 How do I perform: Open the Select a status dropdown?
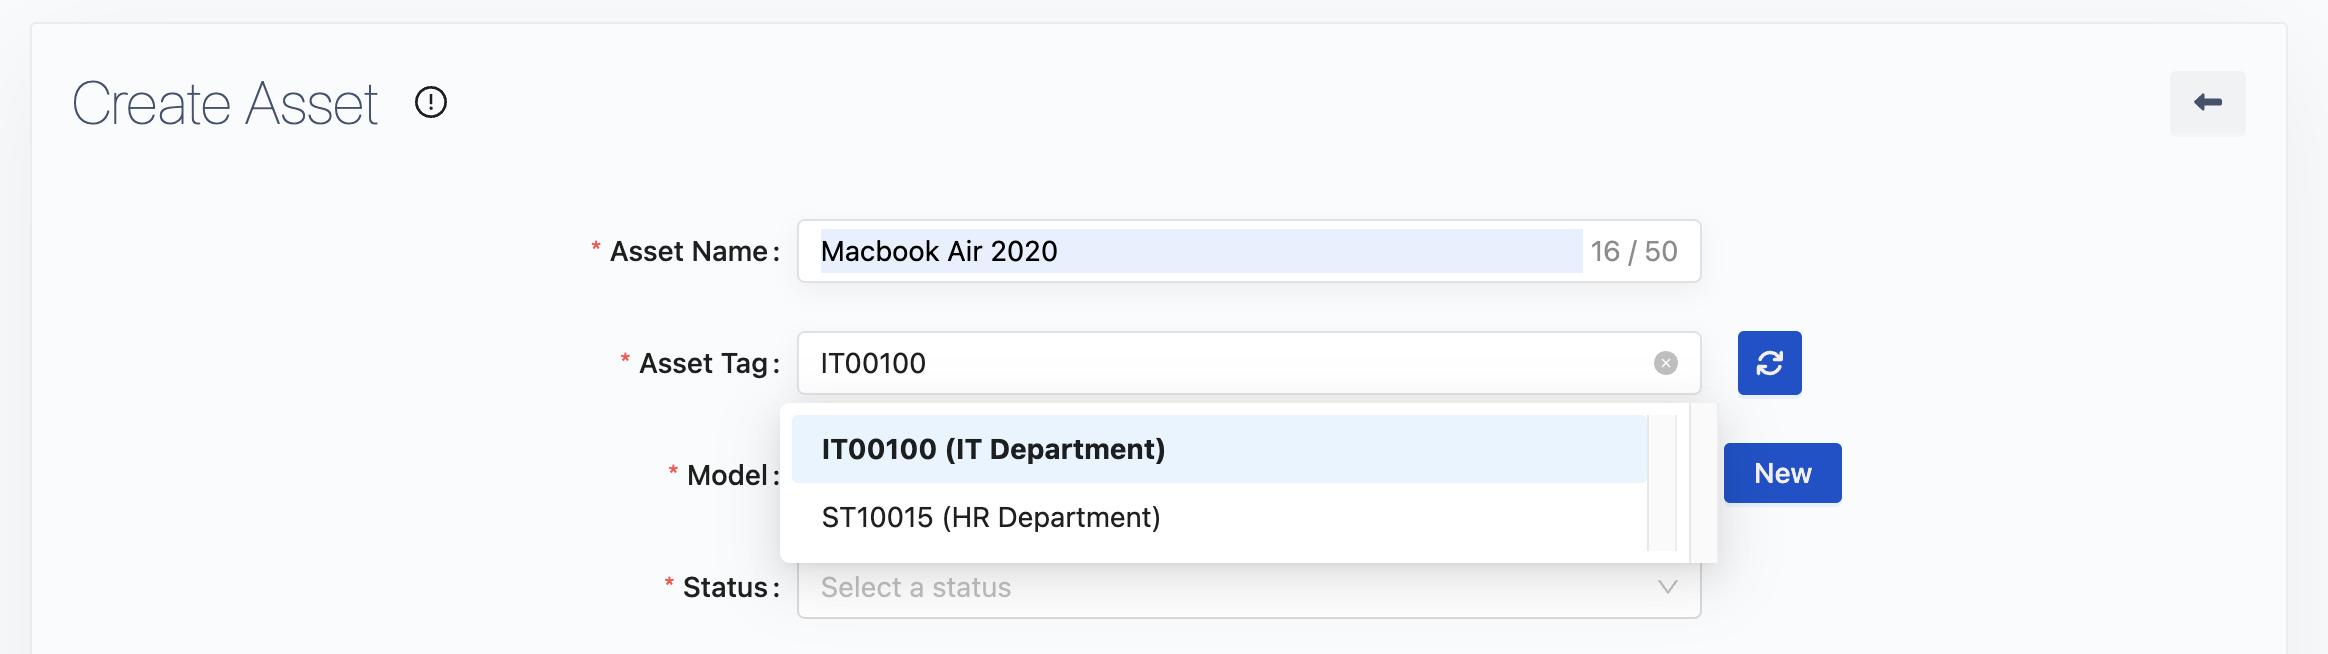point(1230,588)
